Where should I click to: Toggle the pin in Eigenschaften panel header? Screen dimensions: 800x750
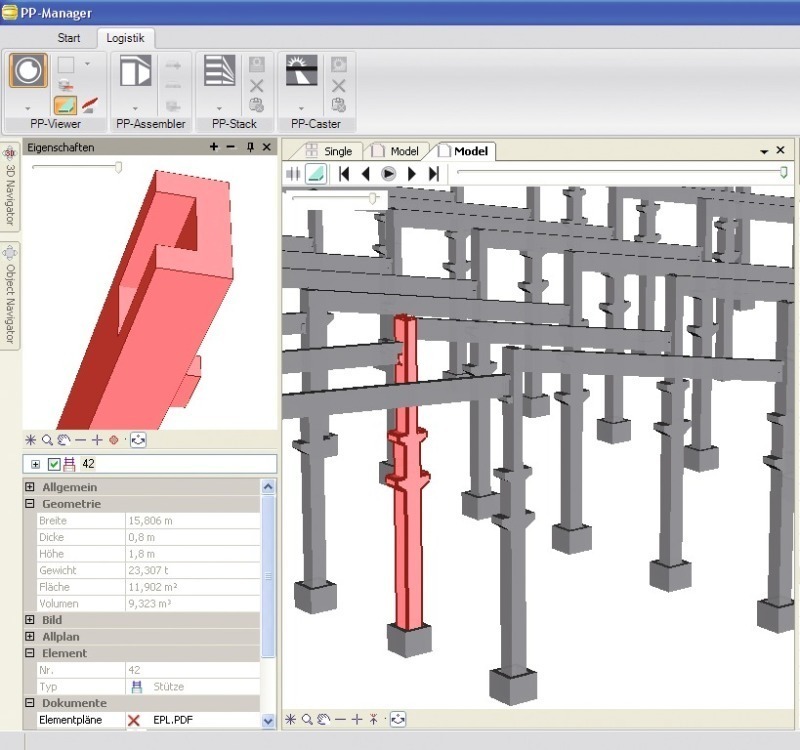click(250, 147)
